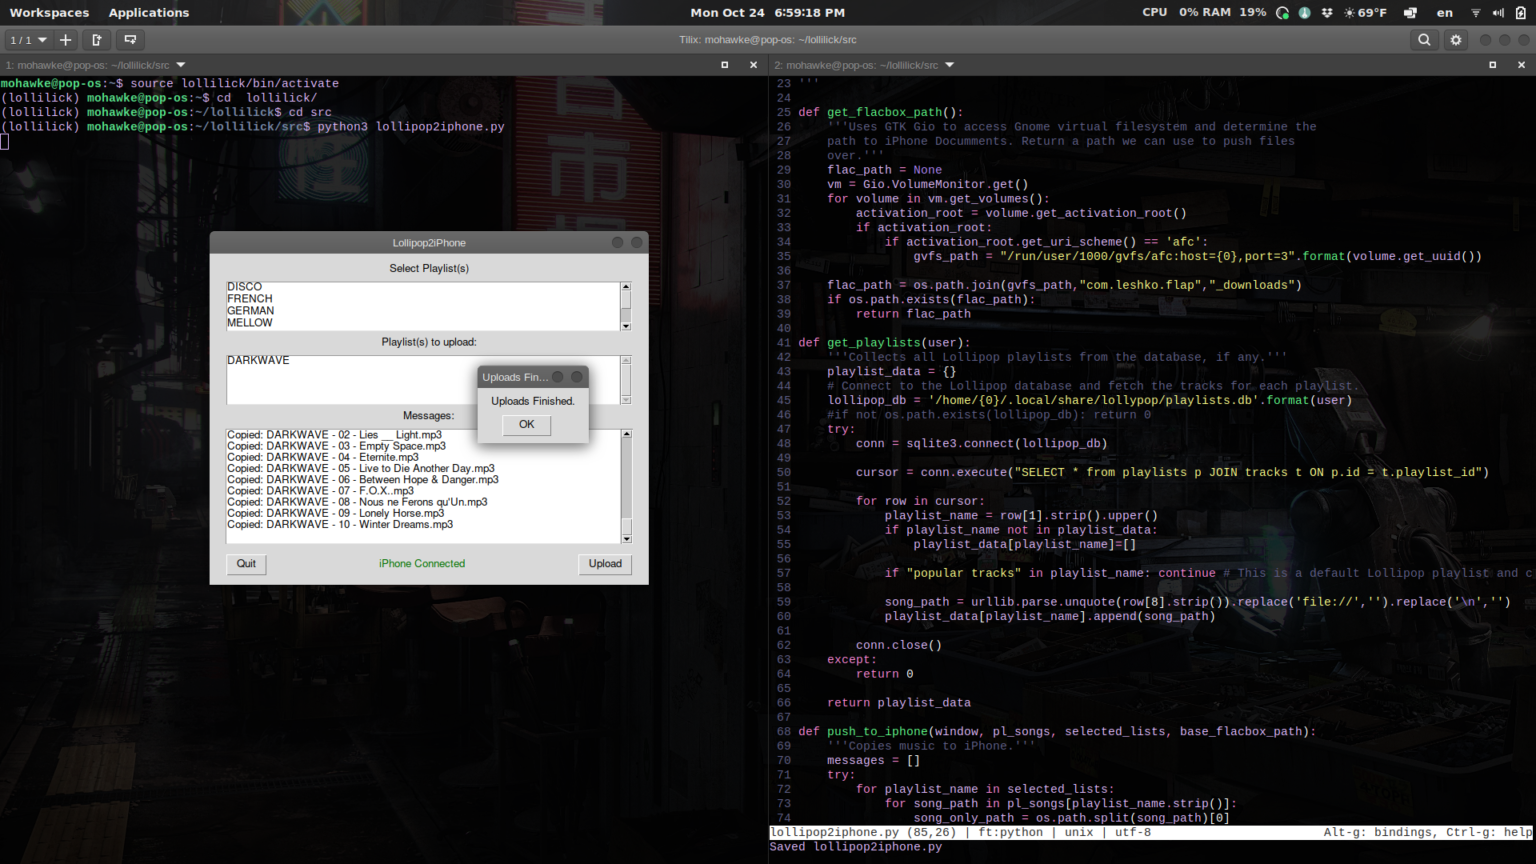This screenshot has height=864, width=1536.
Task: Open Tilix preferences via gear icon
Action: point(1455,39)
